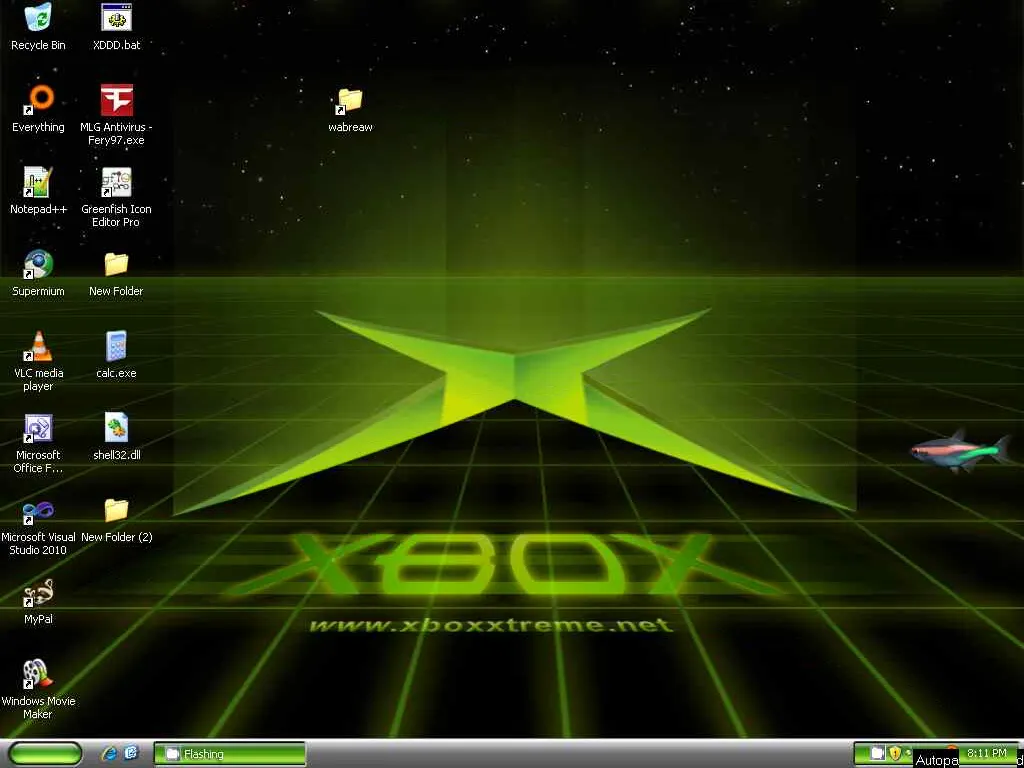Click the fish desktop pet
The height and width of the screenshot is (768, 1024).
click(961, 450)
